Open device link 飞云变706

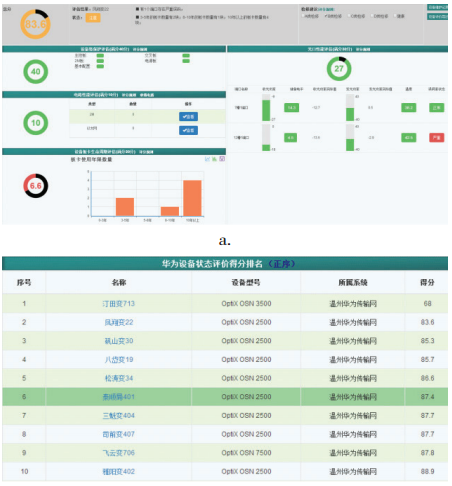coord(119,453)
